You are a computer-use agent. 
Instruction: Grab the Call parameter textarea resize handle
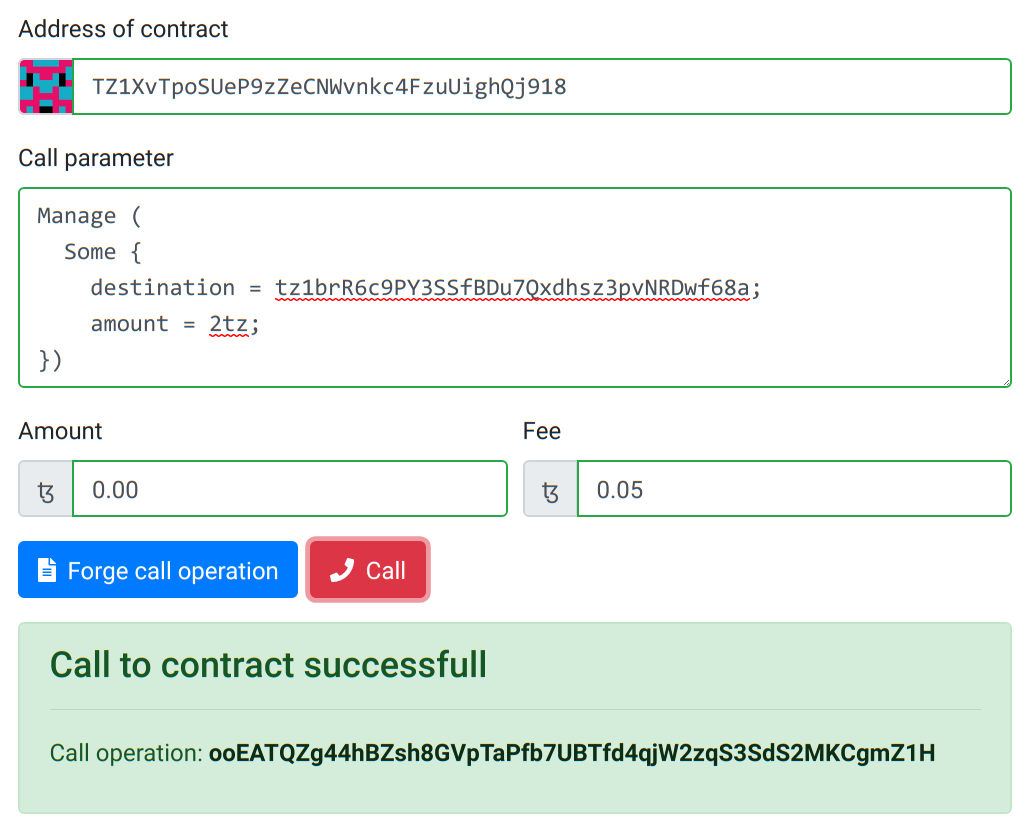click(x=1005, y=380)
